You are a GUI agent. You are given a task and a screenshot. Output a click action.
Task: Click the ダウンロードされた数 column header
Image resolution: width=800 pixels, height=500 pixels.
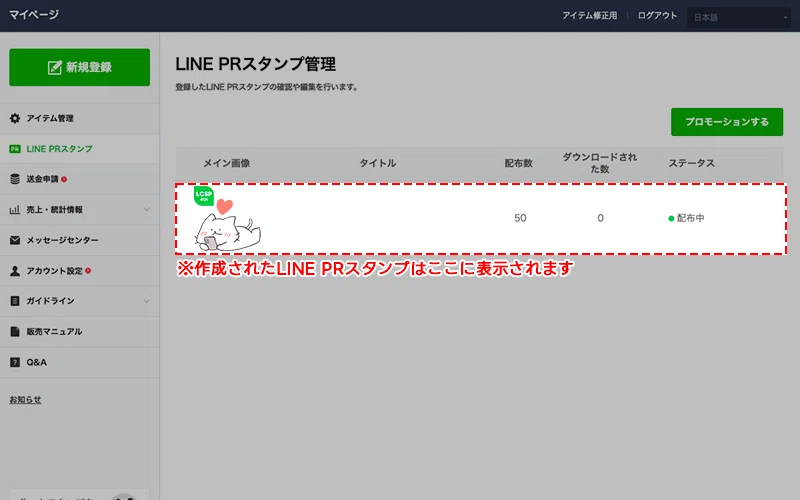click(599, 163)
